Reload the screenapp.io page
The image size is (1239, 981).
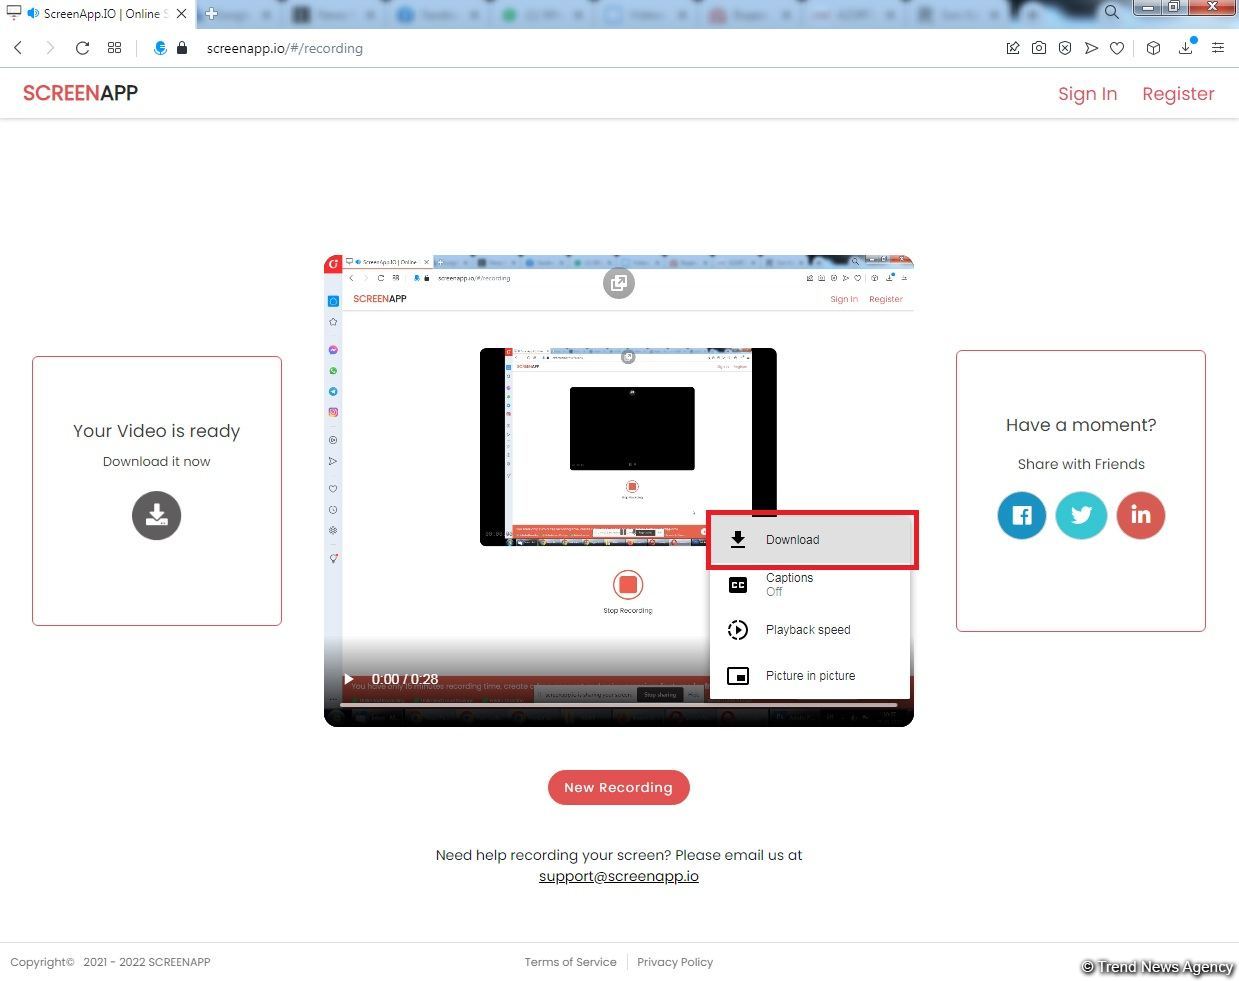point(82,48)
